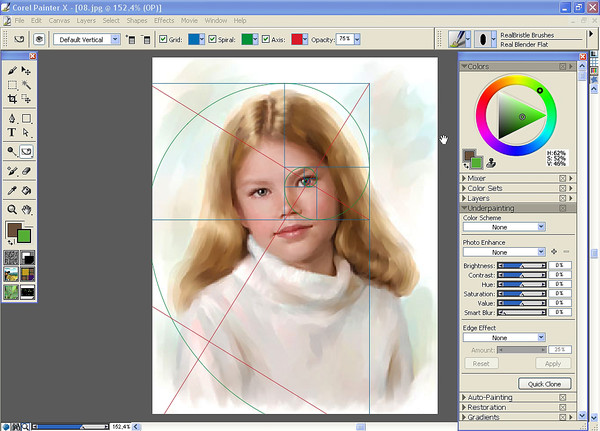Collapse the Underpainting palette
Screen dimensions: 600x431
464,208
